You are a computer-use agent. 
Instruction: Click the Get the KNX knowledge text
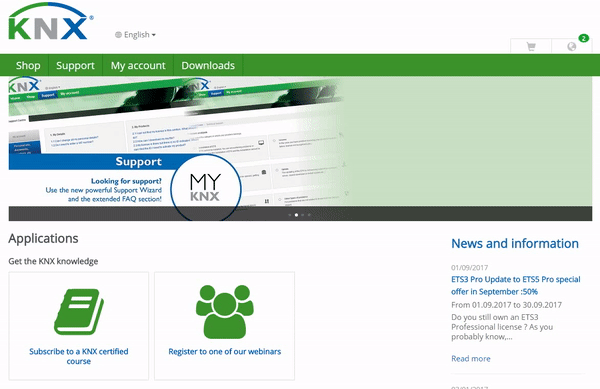coord(53,261)
